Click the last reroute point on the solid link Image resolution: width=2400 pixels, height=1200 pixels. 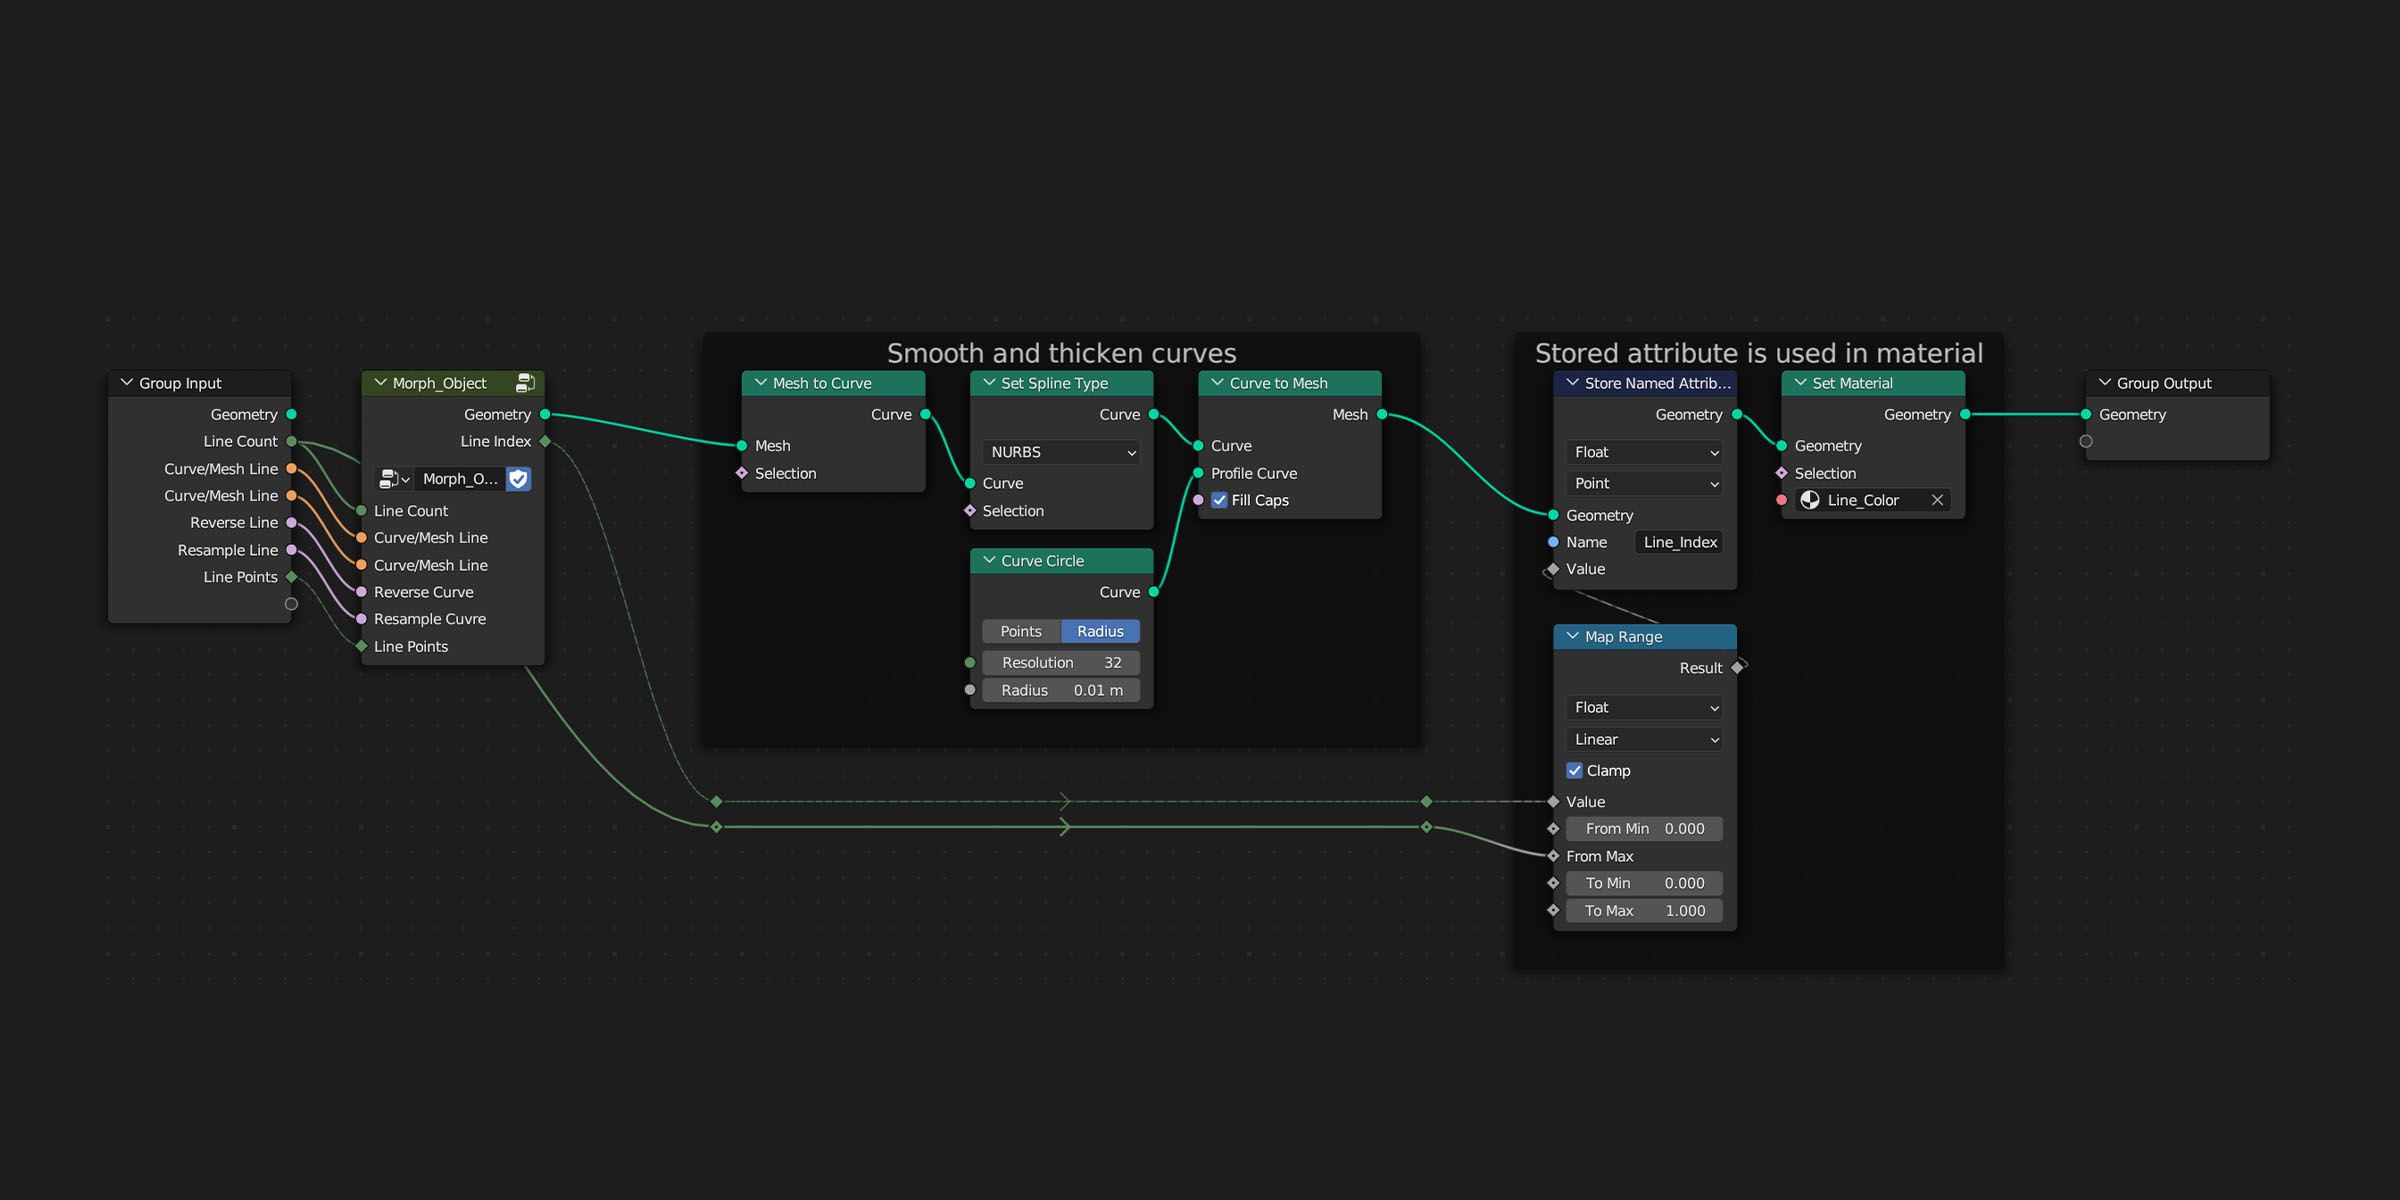click(x=1427, y=827)
